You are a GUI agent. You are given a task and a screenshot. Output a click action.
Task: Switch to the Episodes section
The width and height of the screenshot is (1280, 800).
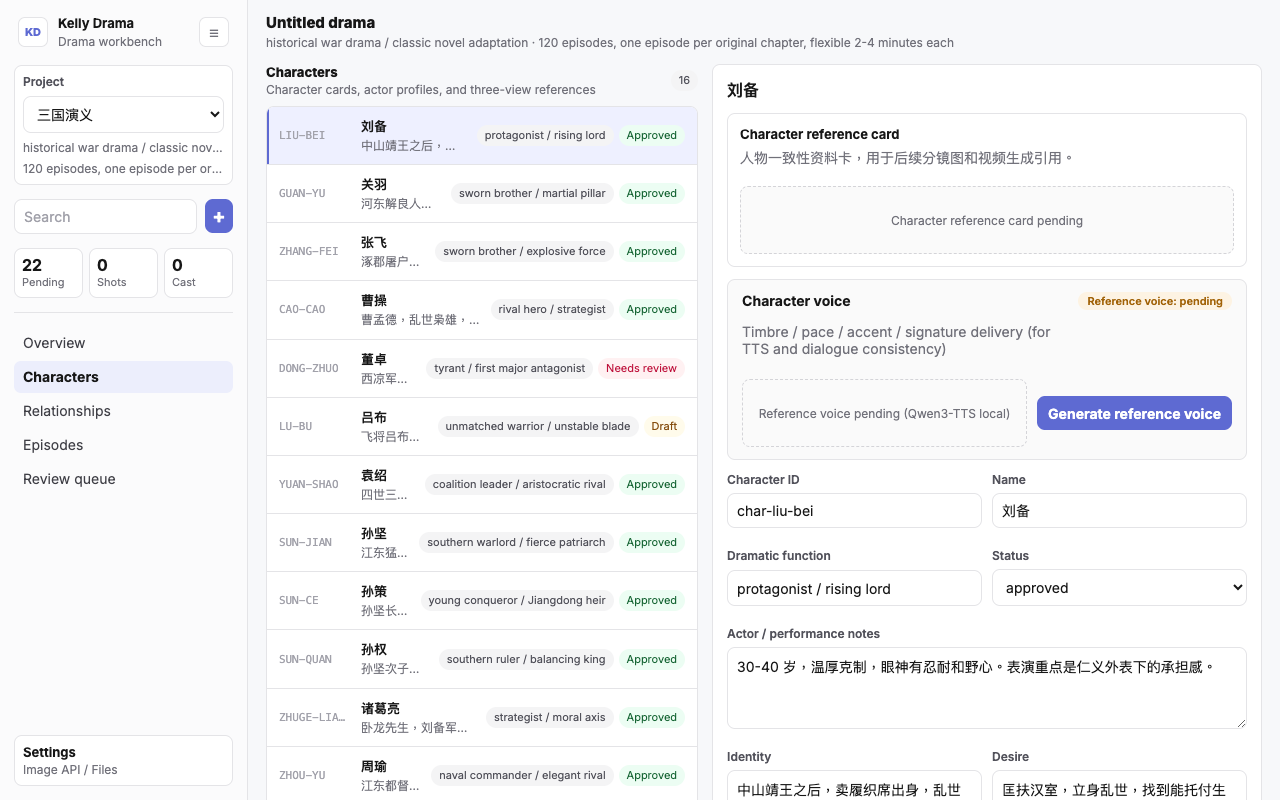point(123,445)
